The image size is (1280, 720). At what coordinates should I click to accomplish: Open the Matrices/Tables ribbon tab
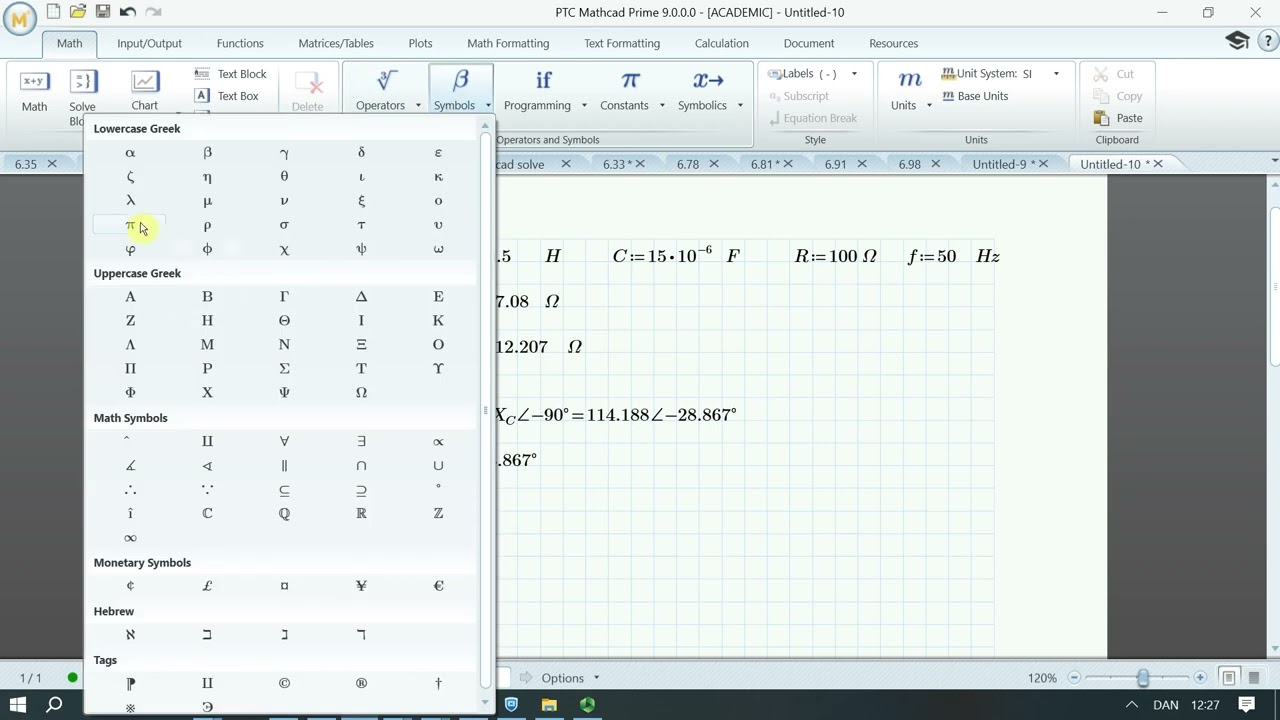coord(336,43)
